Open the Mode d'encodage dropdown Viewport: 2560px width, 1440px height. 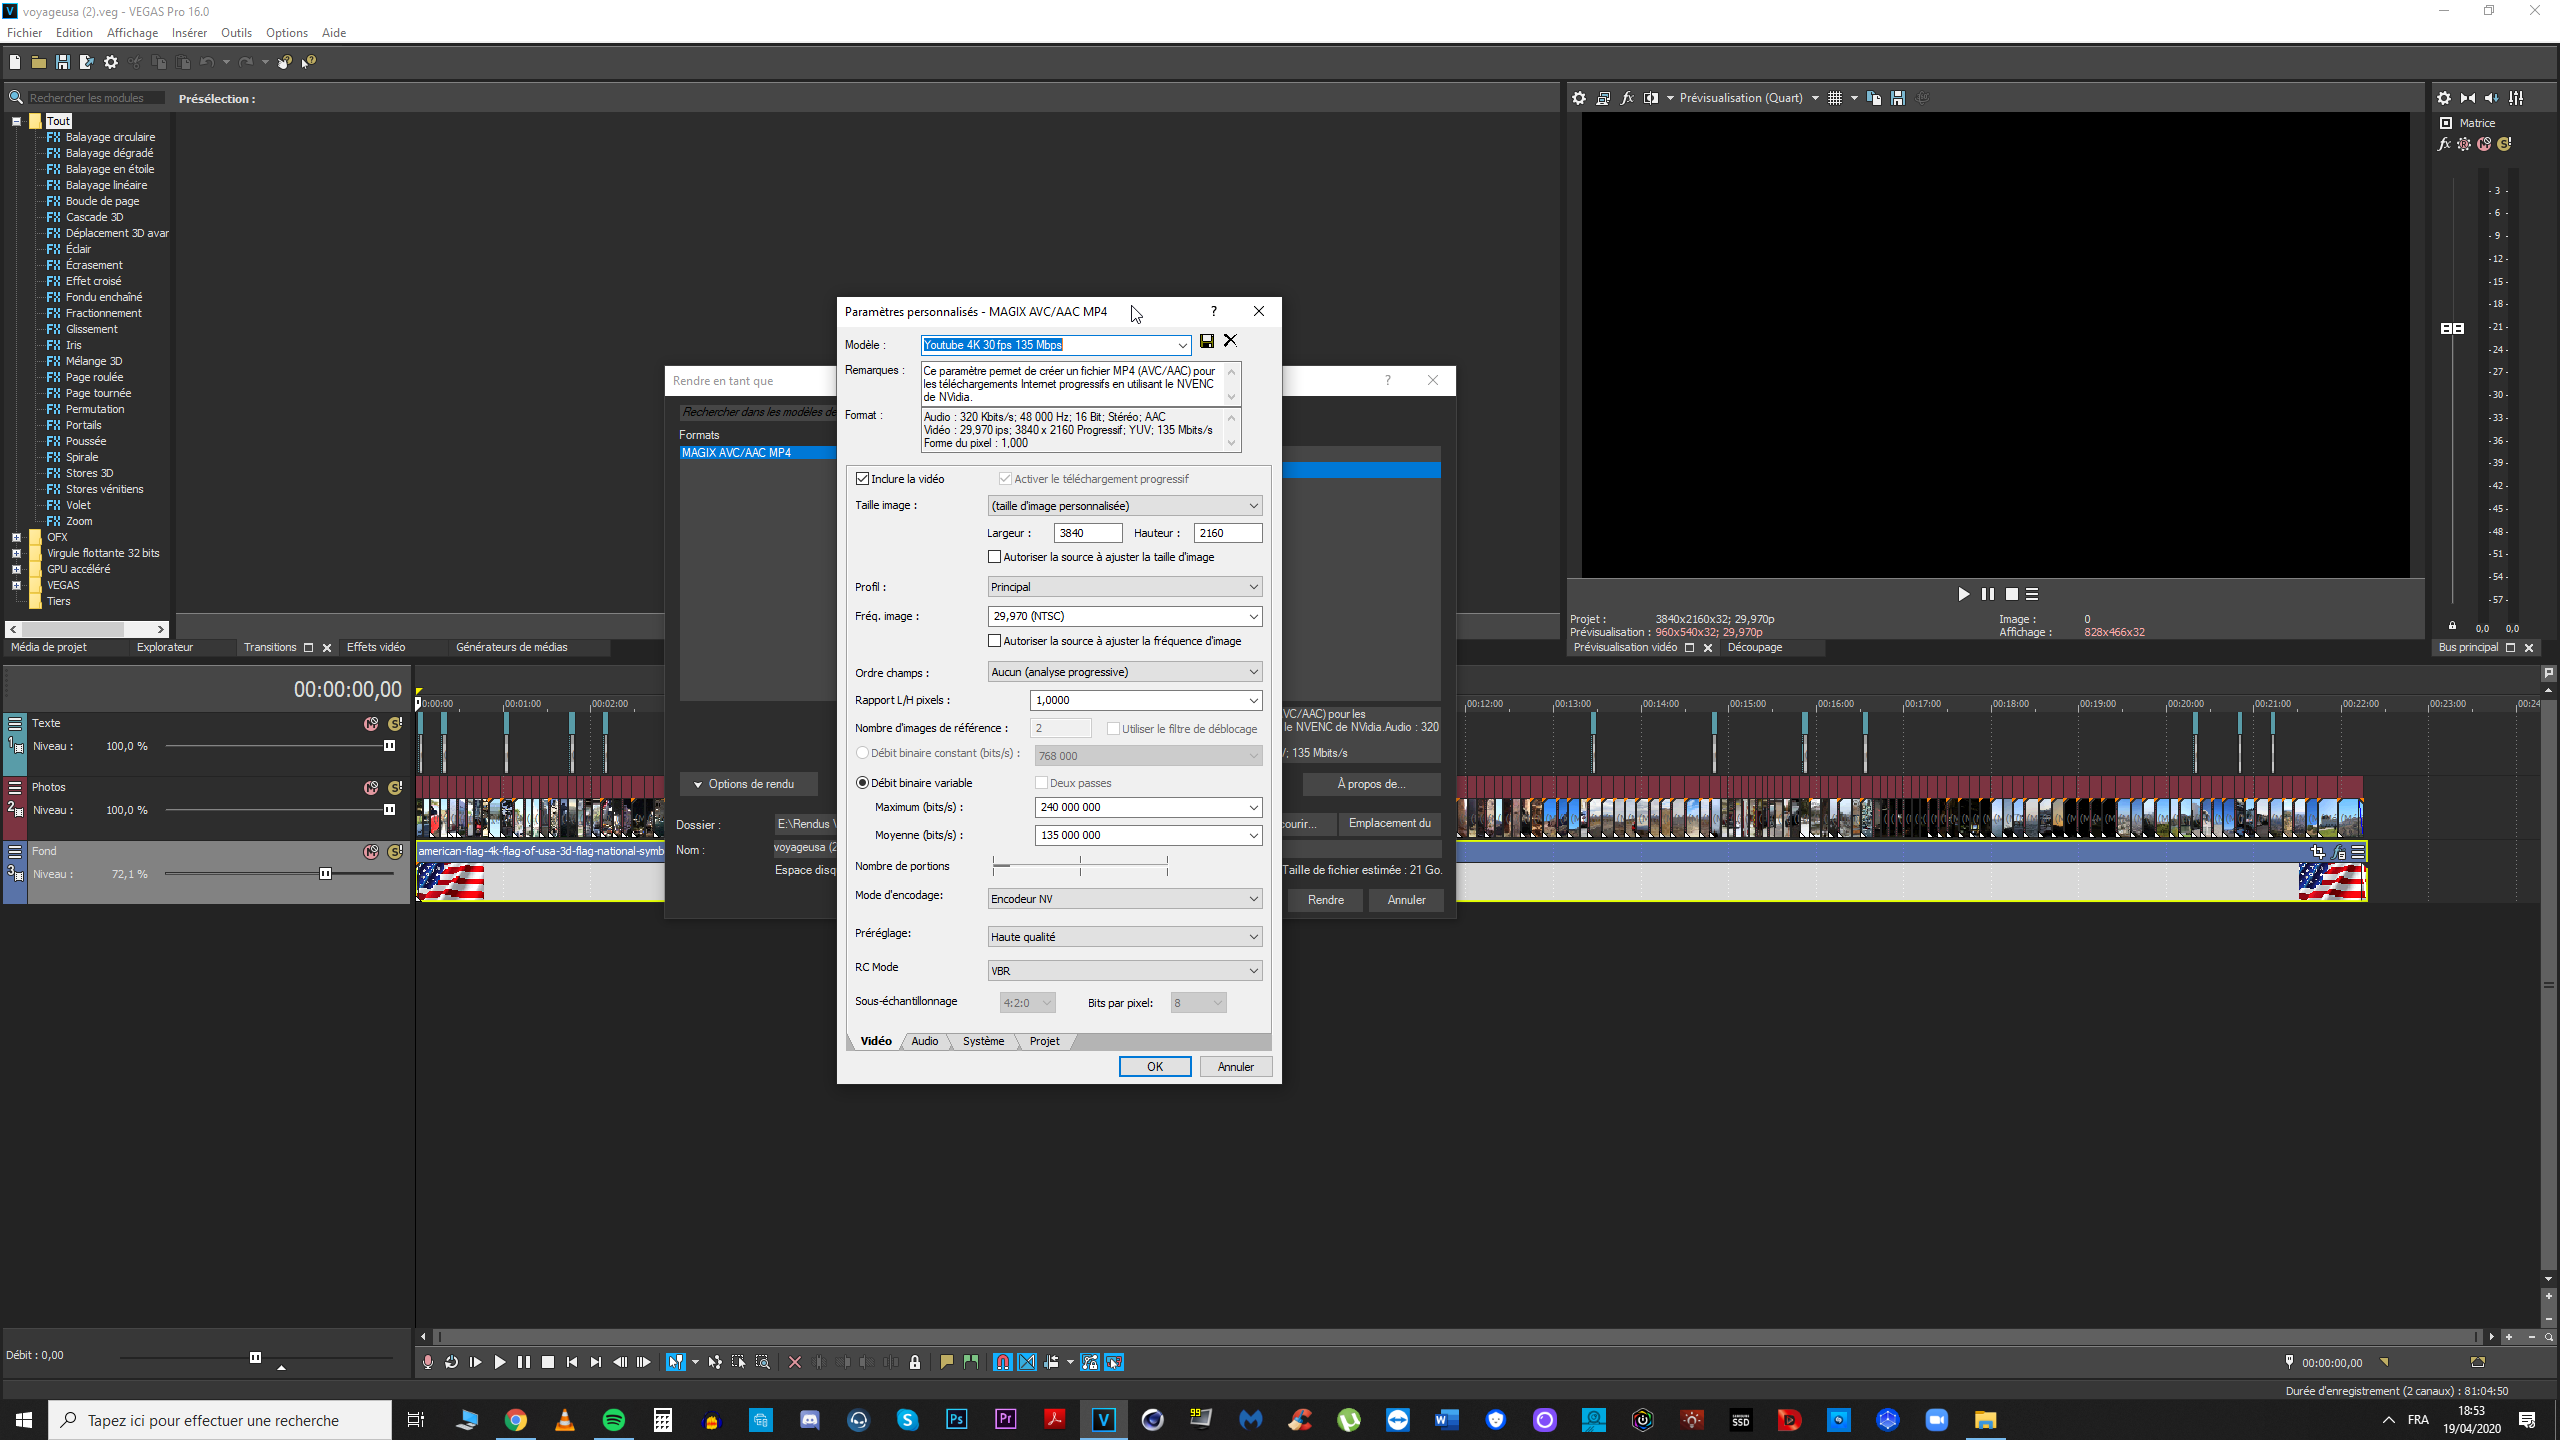(1124, 899)
